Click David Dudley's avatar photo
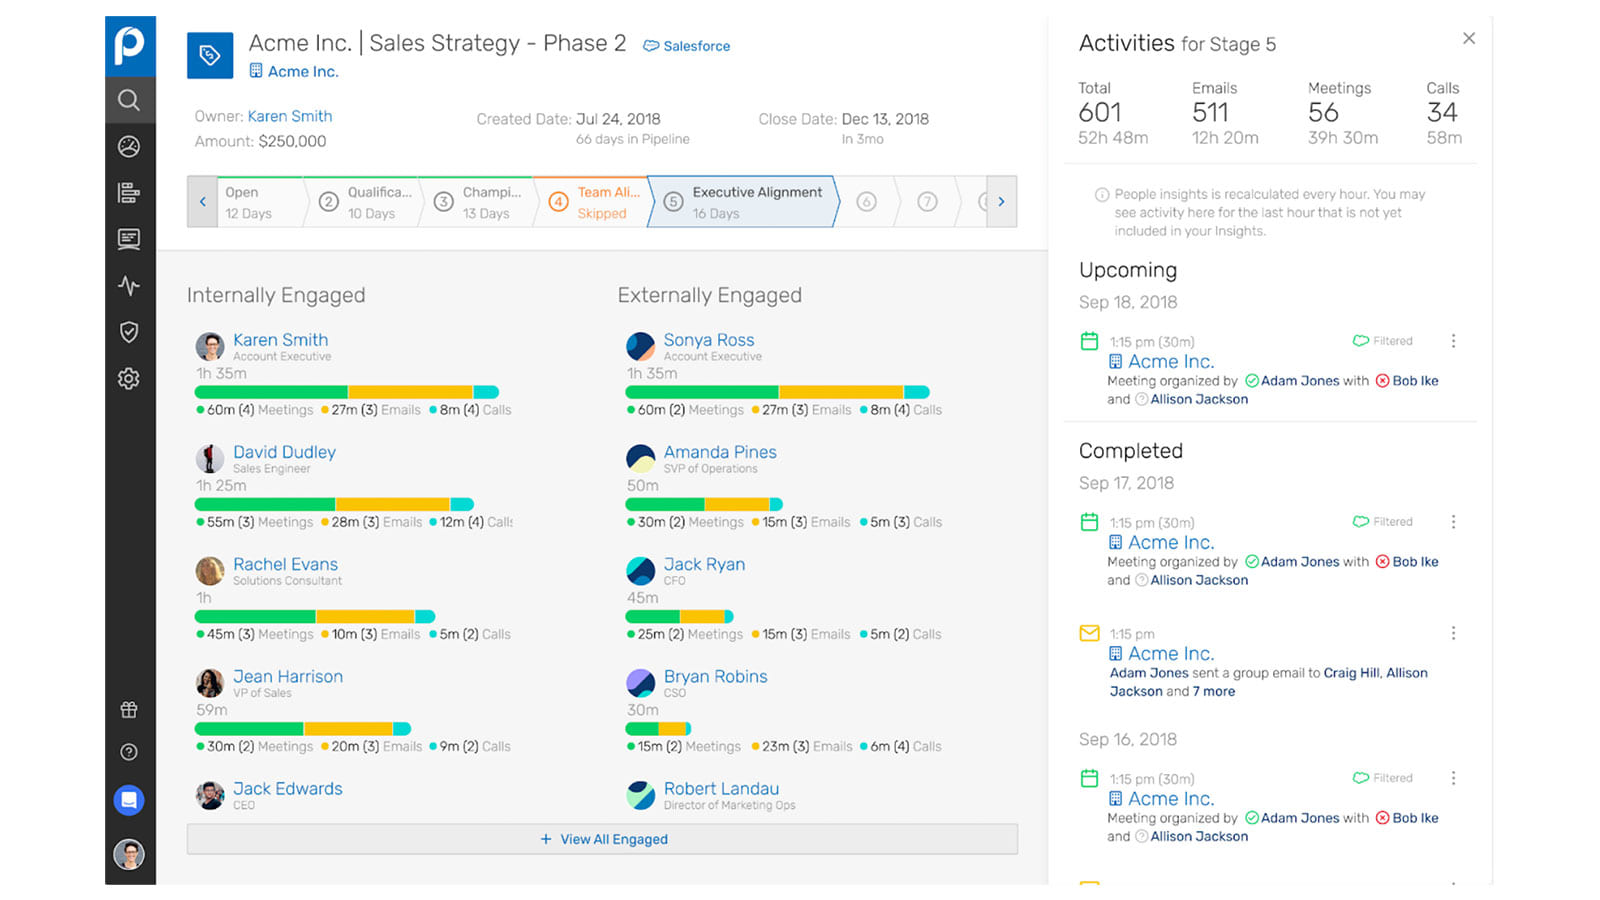1600x900 pixels. [210, 459]
